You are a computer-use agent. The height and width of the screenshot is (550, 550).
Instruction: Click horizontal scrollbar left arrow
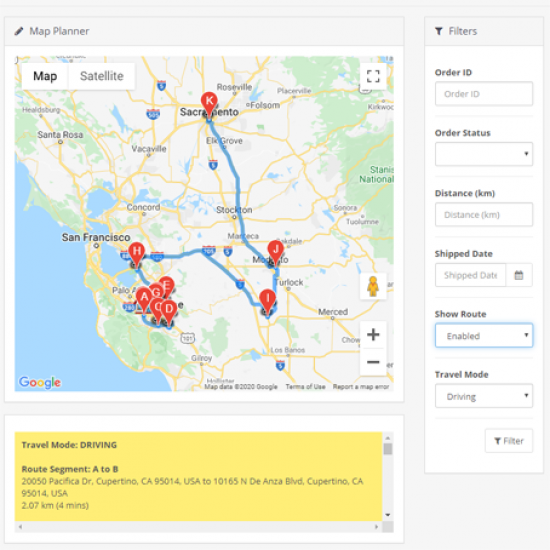[x=20, y=526]
